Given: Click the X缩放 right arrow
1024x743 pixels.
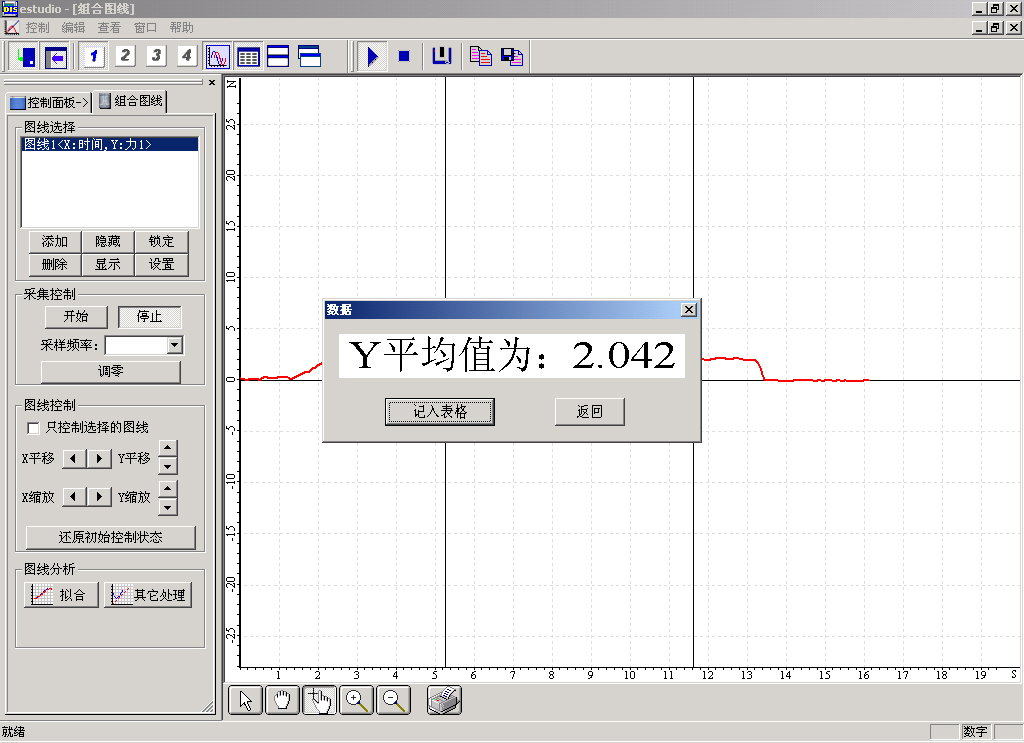Looking at the screenshot, I should tap(99, 497).
